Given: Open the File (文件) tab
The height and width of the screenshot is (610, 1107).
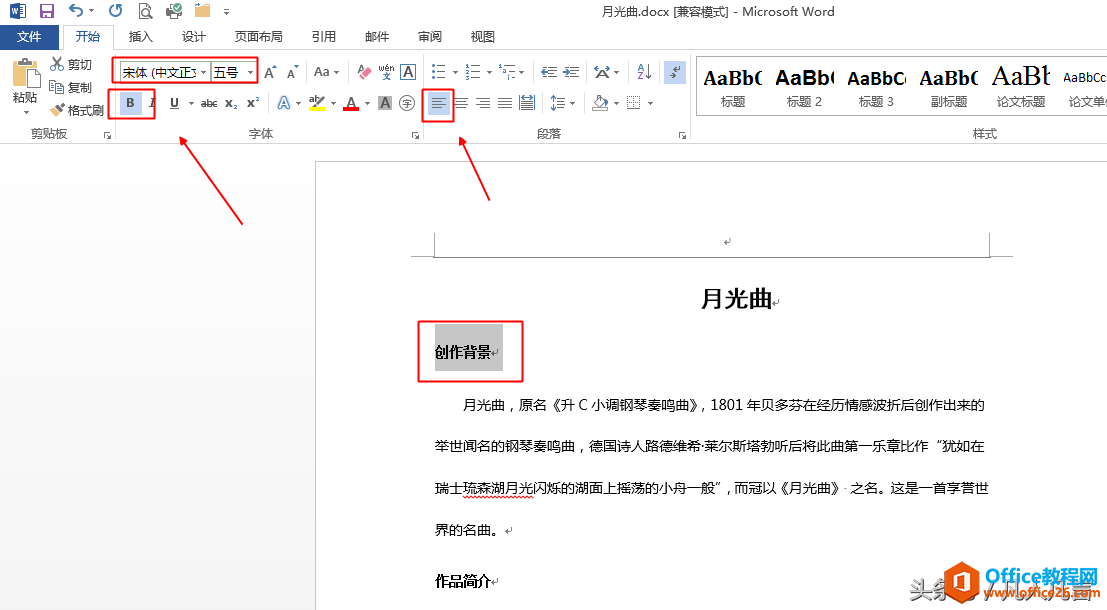Looking at the screenshot, I should (x=29, y=37).
